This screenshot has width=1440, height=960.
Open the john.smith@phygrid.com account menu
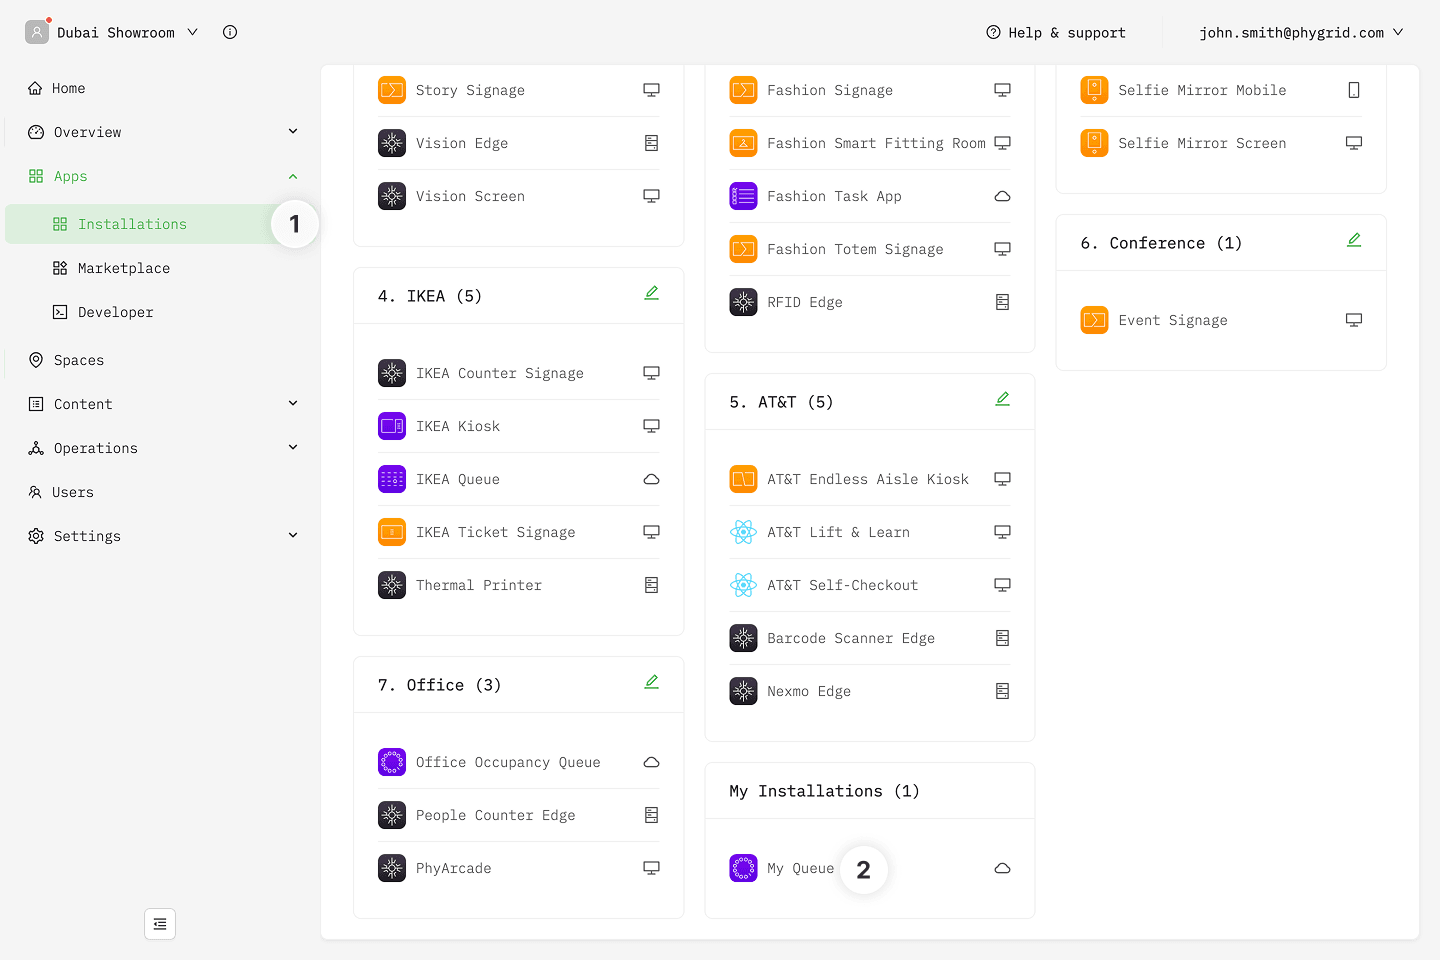(x=1301, y=32)
